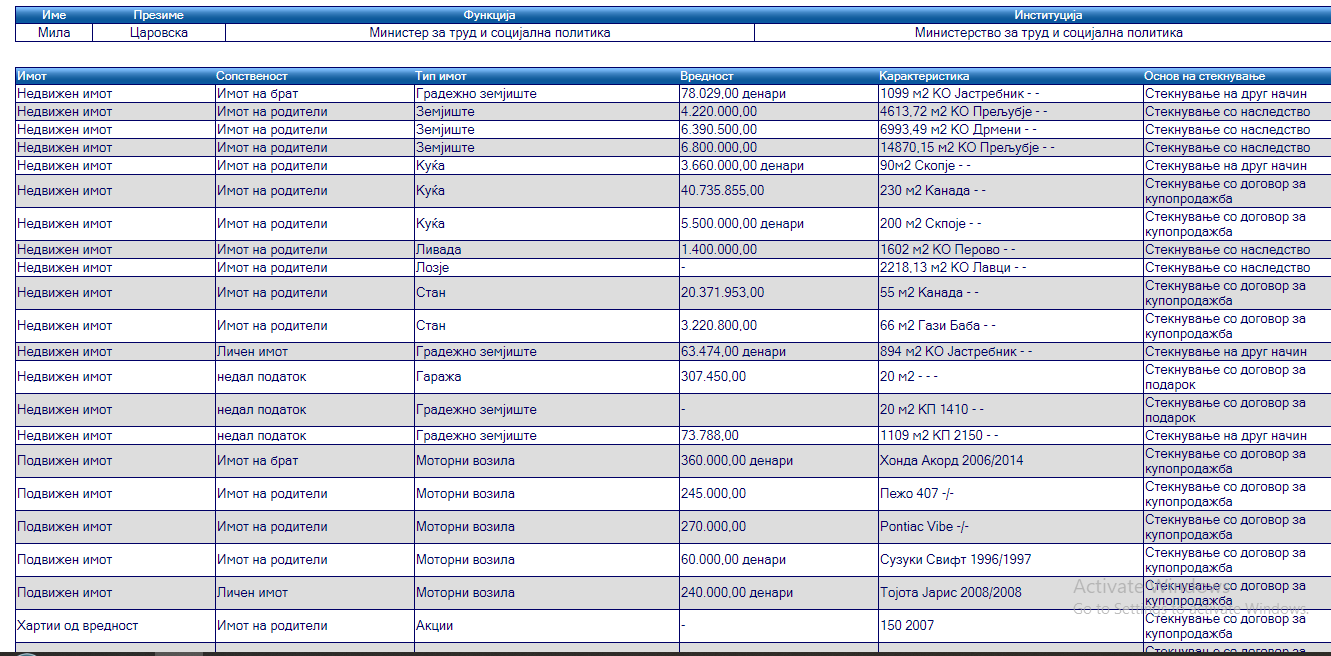Click the Хонда Акорд 2006/2014 cell
The width and height of the screenshot is (1331, 656).
[x=950, y=461]
